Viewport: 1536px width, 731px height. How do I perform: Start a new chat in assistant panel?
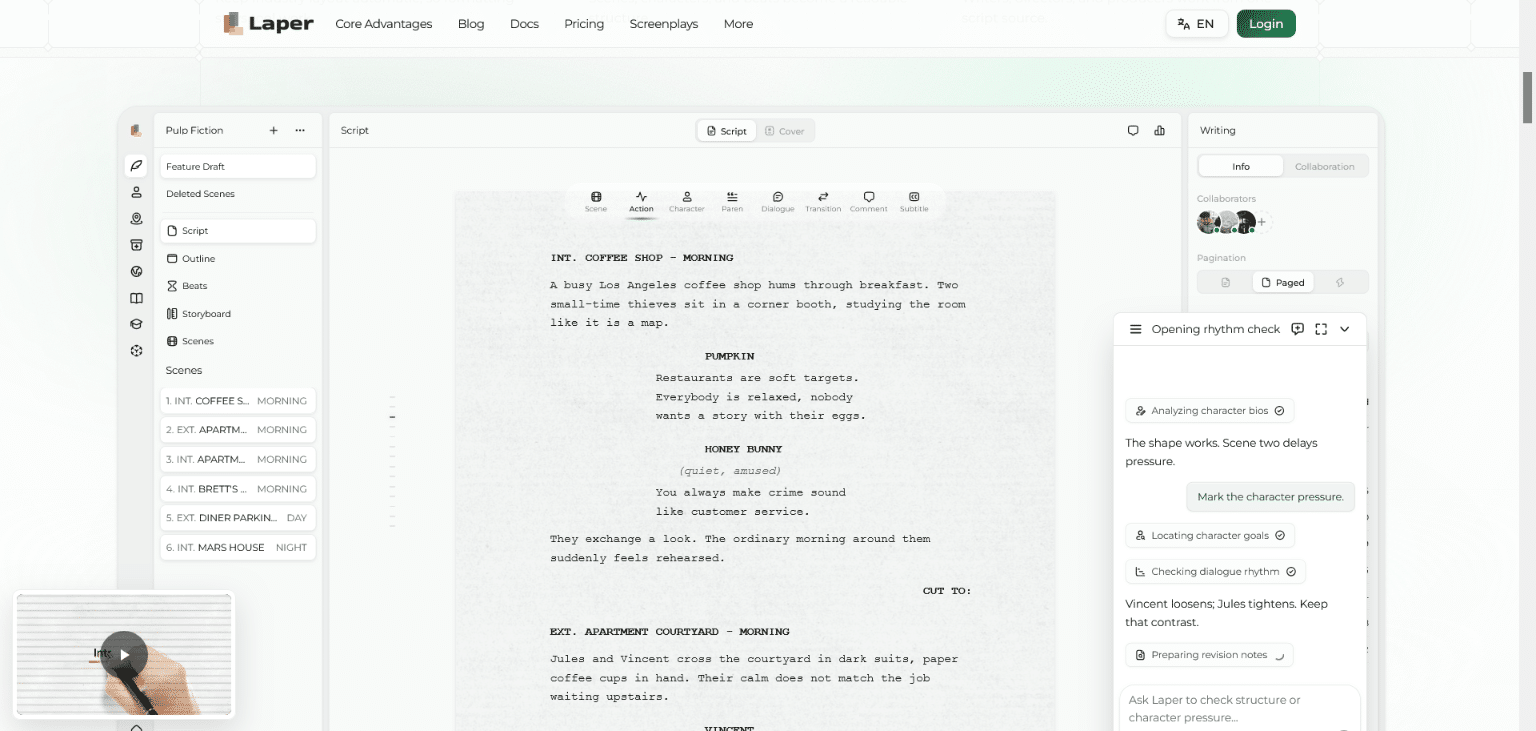1297,329
